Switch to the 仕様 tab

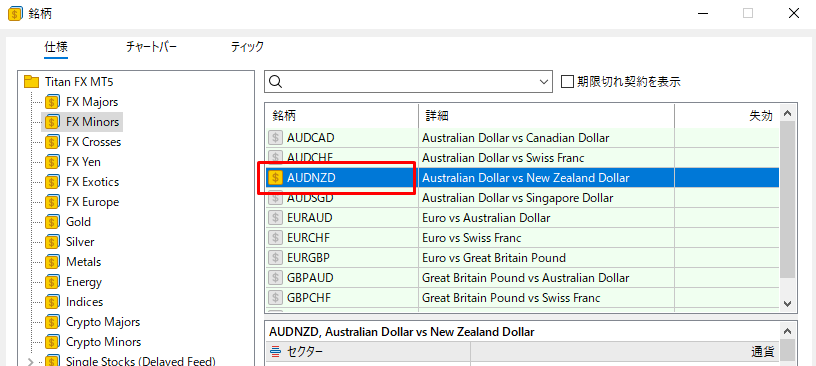56,47
